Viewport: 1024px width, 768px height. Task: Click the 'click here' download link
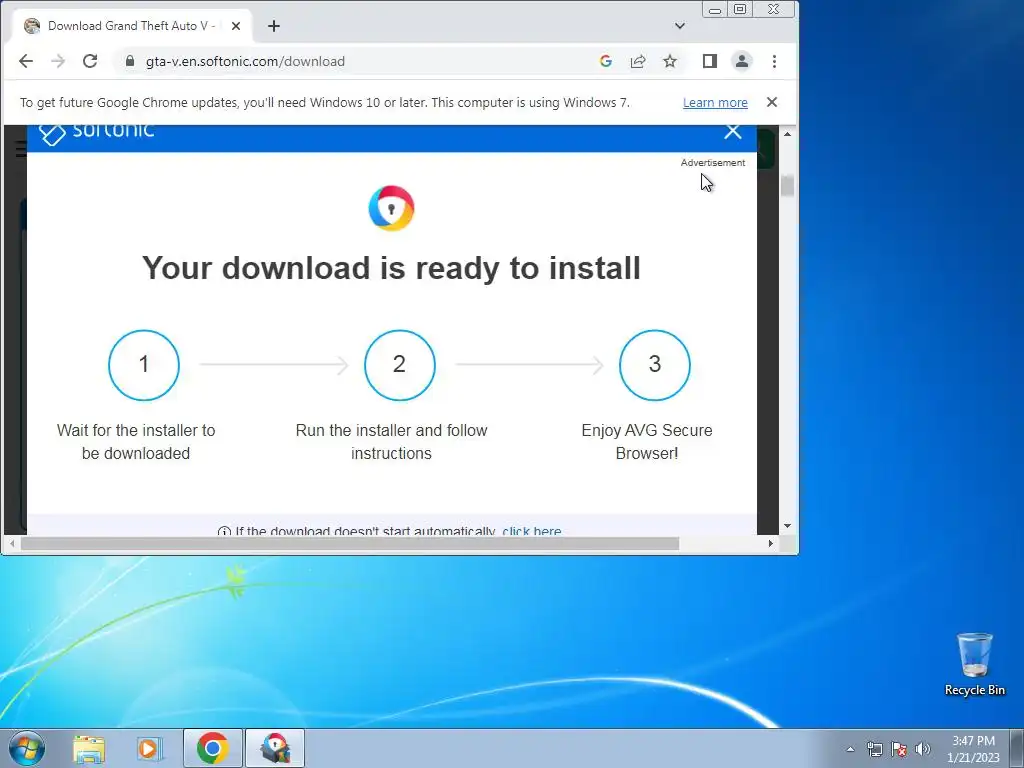coord(532,531)
